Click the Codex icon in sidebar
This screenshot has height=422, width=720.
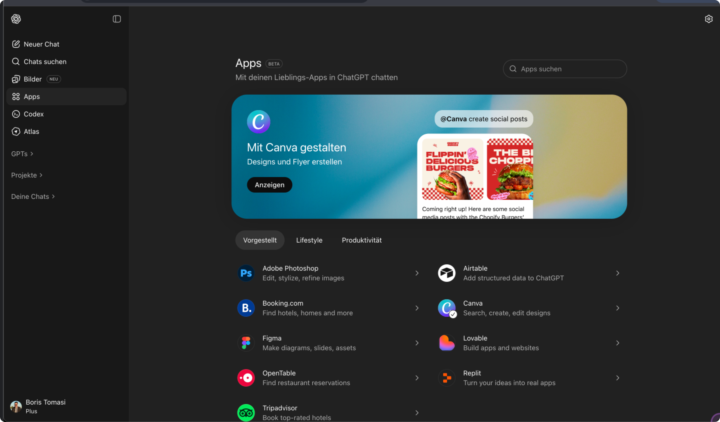pos(16,114)
